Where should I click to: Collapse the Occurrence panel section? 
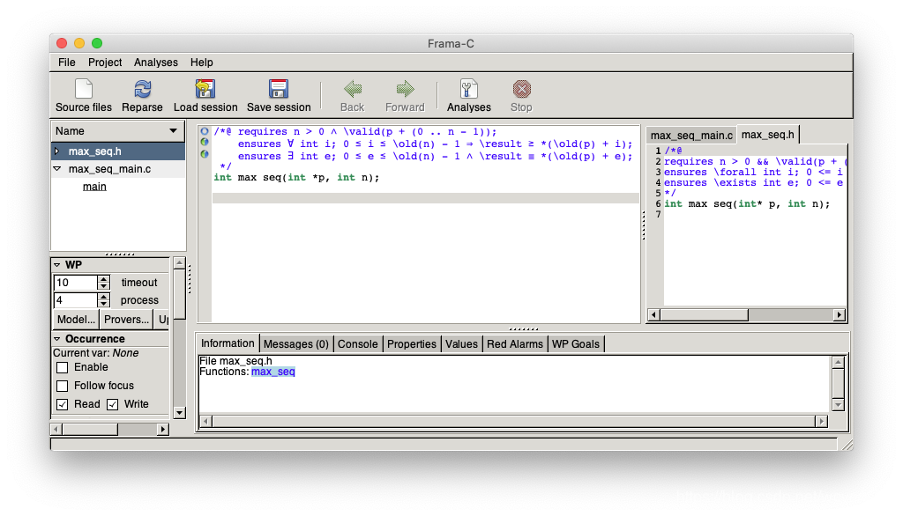57,338
